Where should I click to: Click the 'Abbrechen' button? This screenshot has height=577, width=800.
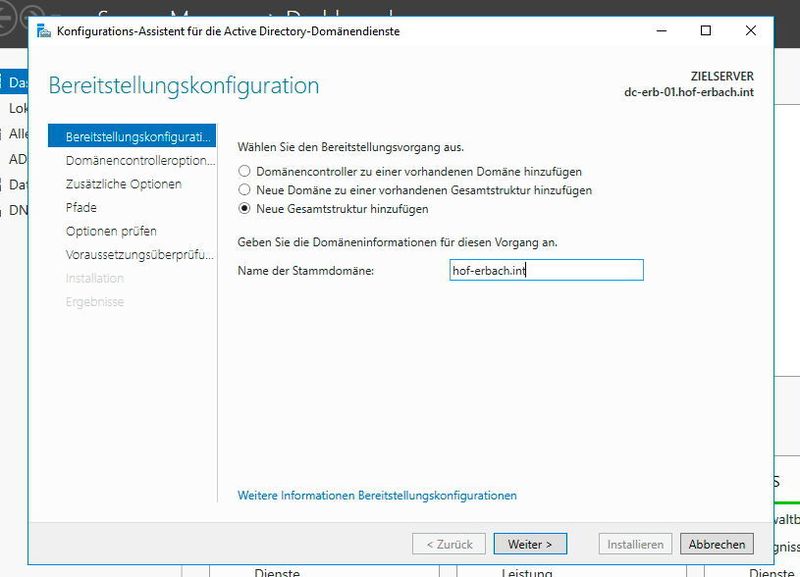coord(716,543)
